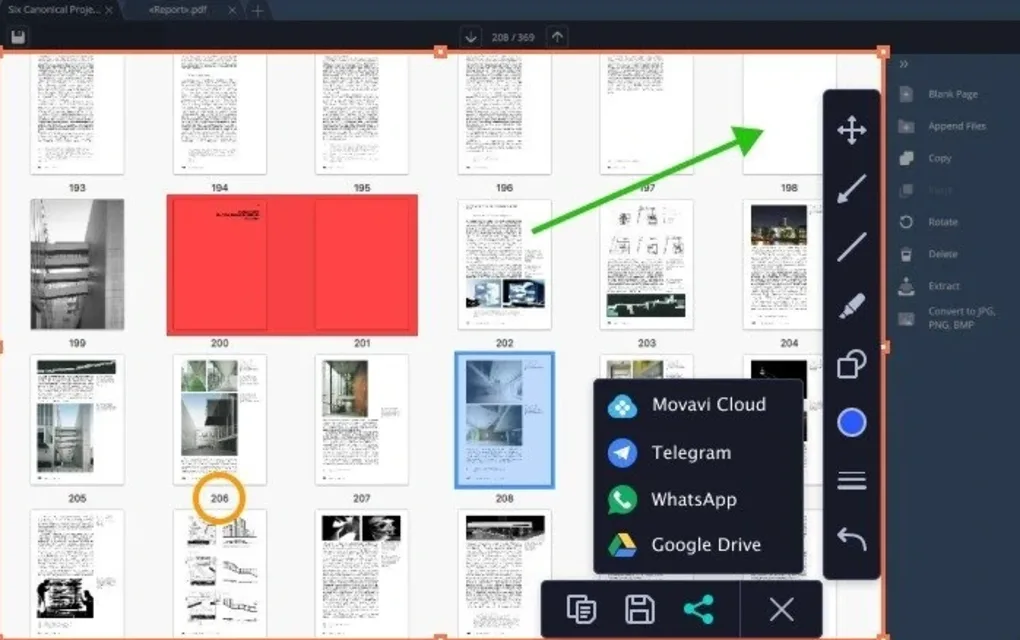Change annotation color with the blue swatch
Screen dimensions: 1020x640
851,421
